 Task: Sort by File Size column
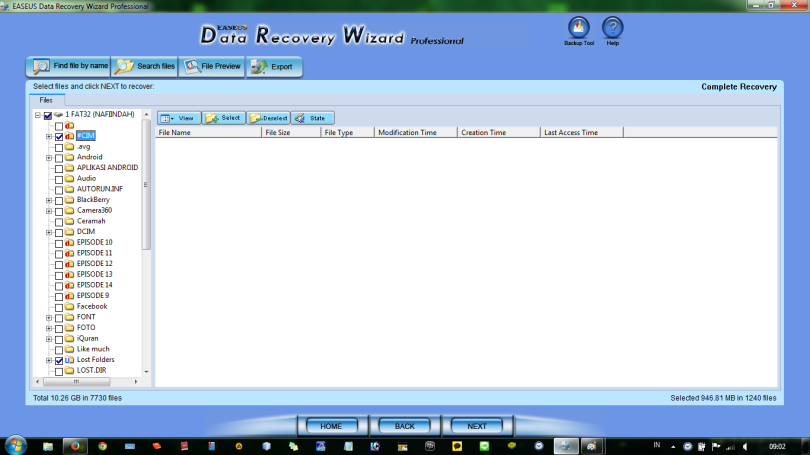(291, 133)
